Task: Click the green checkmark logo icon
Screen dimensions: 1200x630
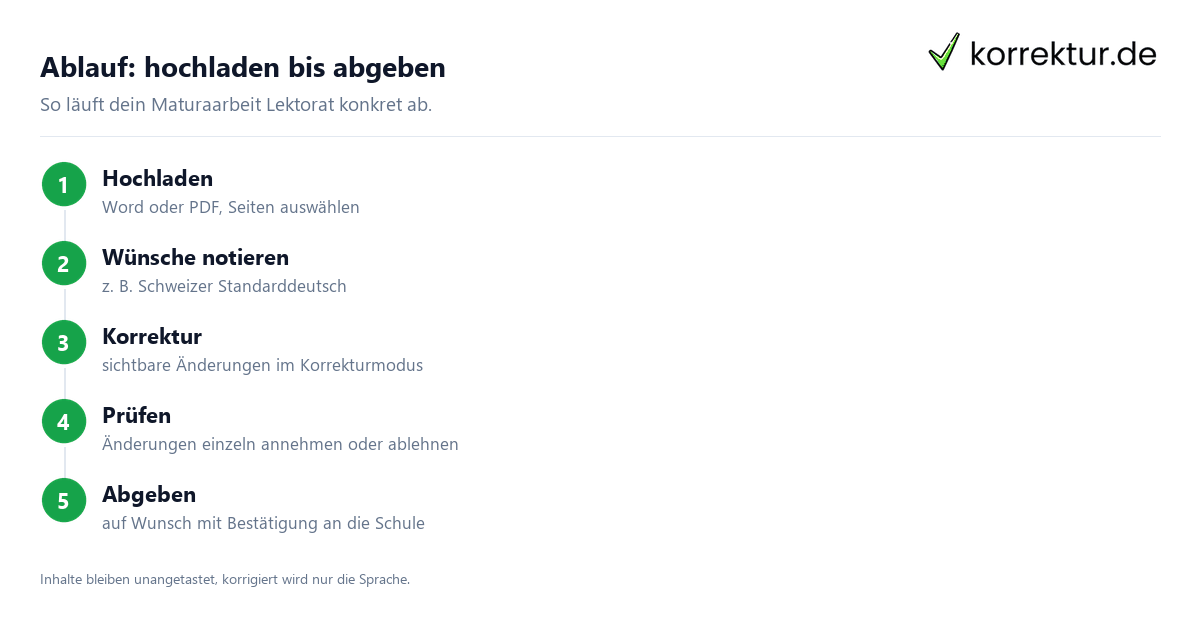Action: click(x=944, y=52)
